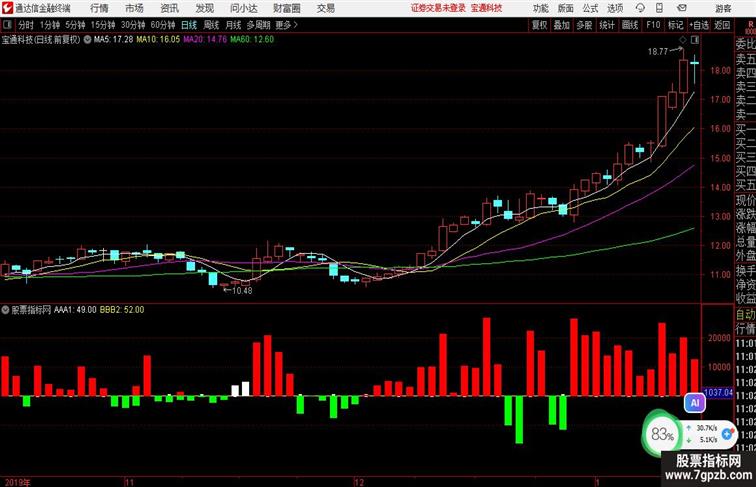Click the 多股 toolbar button

[584, 25]
